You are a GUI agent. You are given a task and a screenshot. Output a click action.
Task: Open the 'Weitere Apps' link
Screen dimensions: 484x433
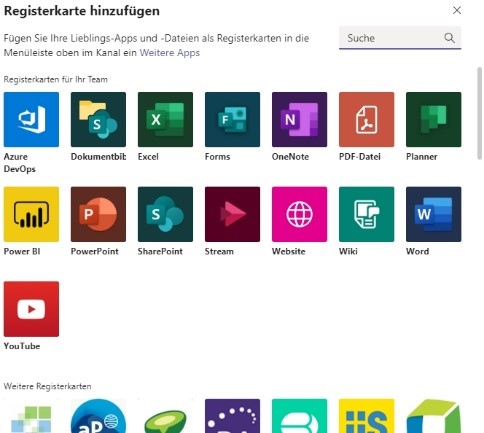click(x=169, y=53)
